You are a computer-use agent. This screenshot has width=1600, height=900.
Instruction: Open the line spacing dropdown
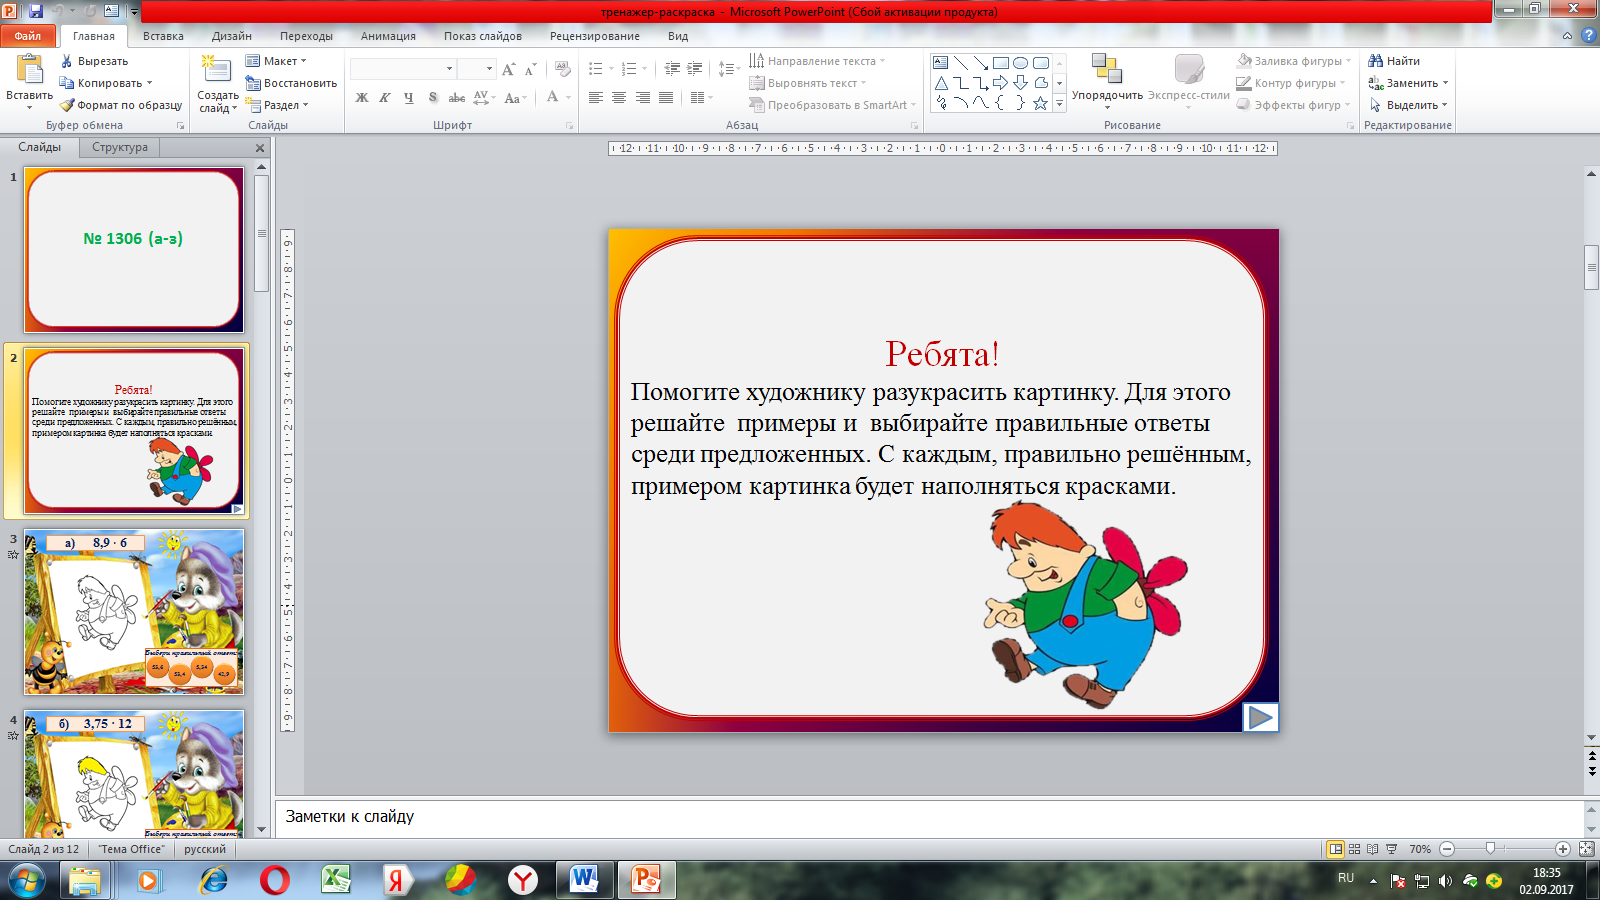pyautogui.click(x=729, y=69)
